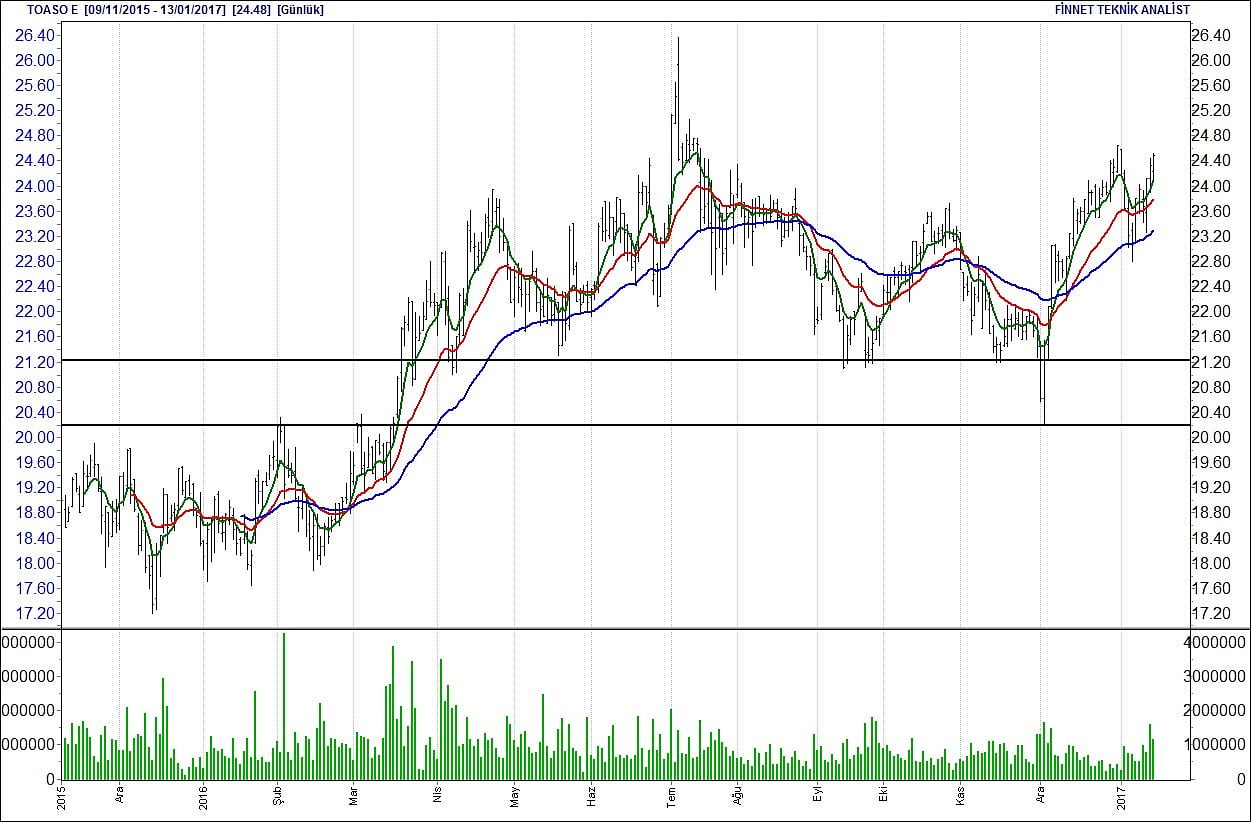Open the Günlük period label
This screenshot has width=1251, height=822.
[300, 9]
